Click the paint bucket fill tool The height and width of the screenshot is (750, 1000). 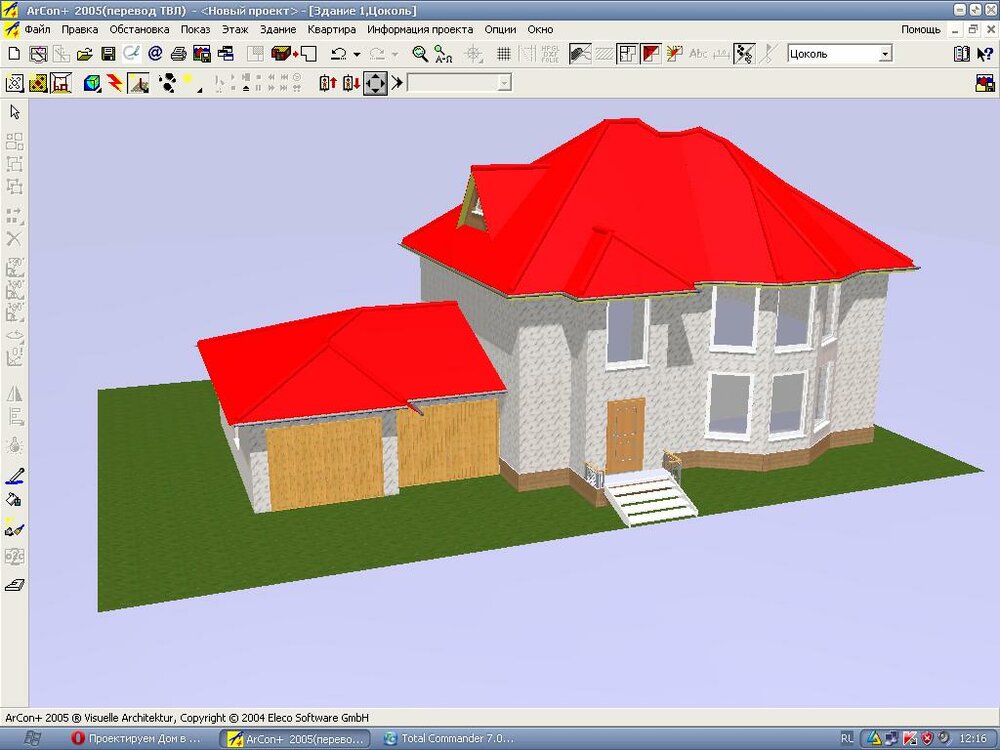pyautogui.click(x=14, y=500)
